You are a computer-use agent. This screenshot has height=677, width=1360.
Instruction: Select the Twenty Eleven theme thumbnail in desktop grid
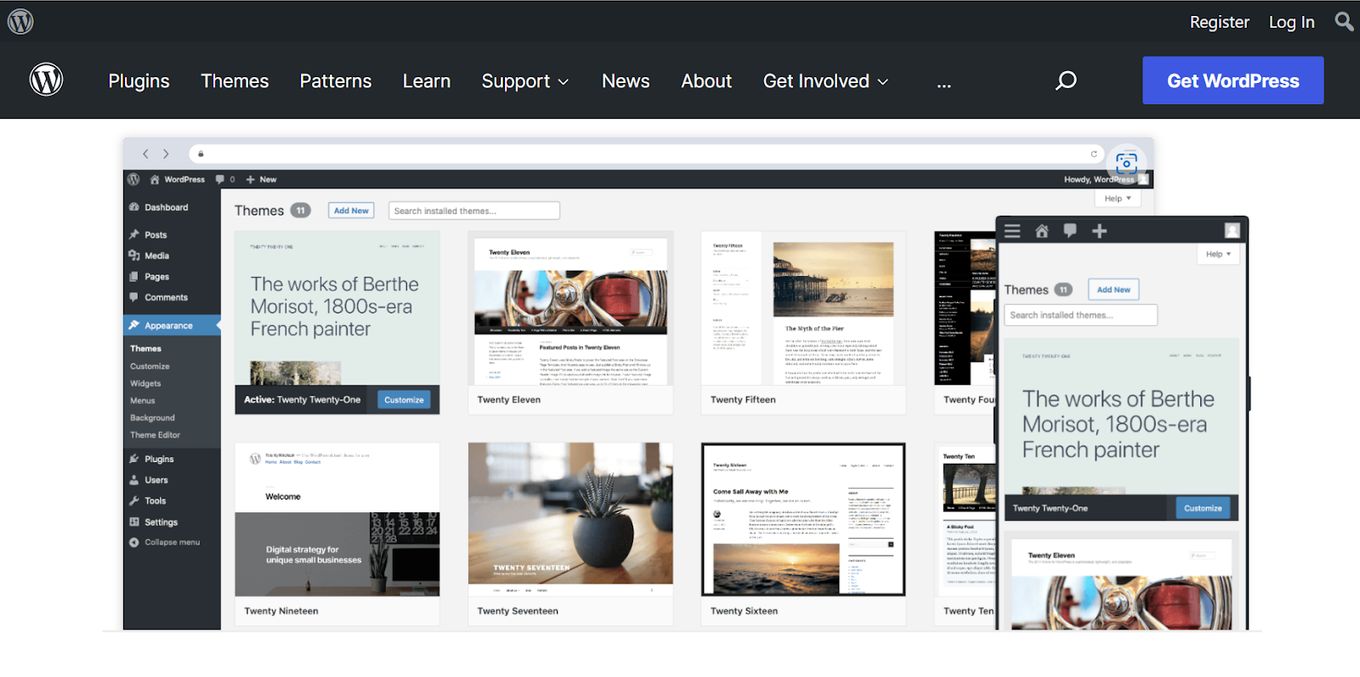[x=571, y=309]
